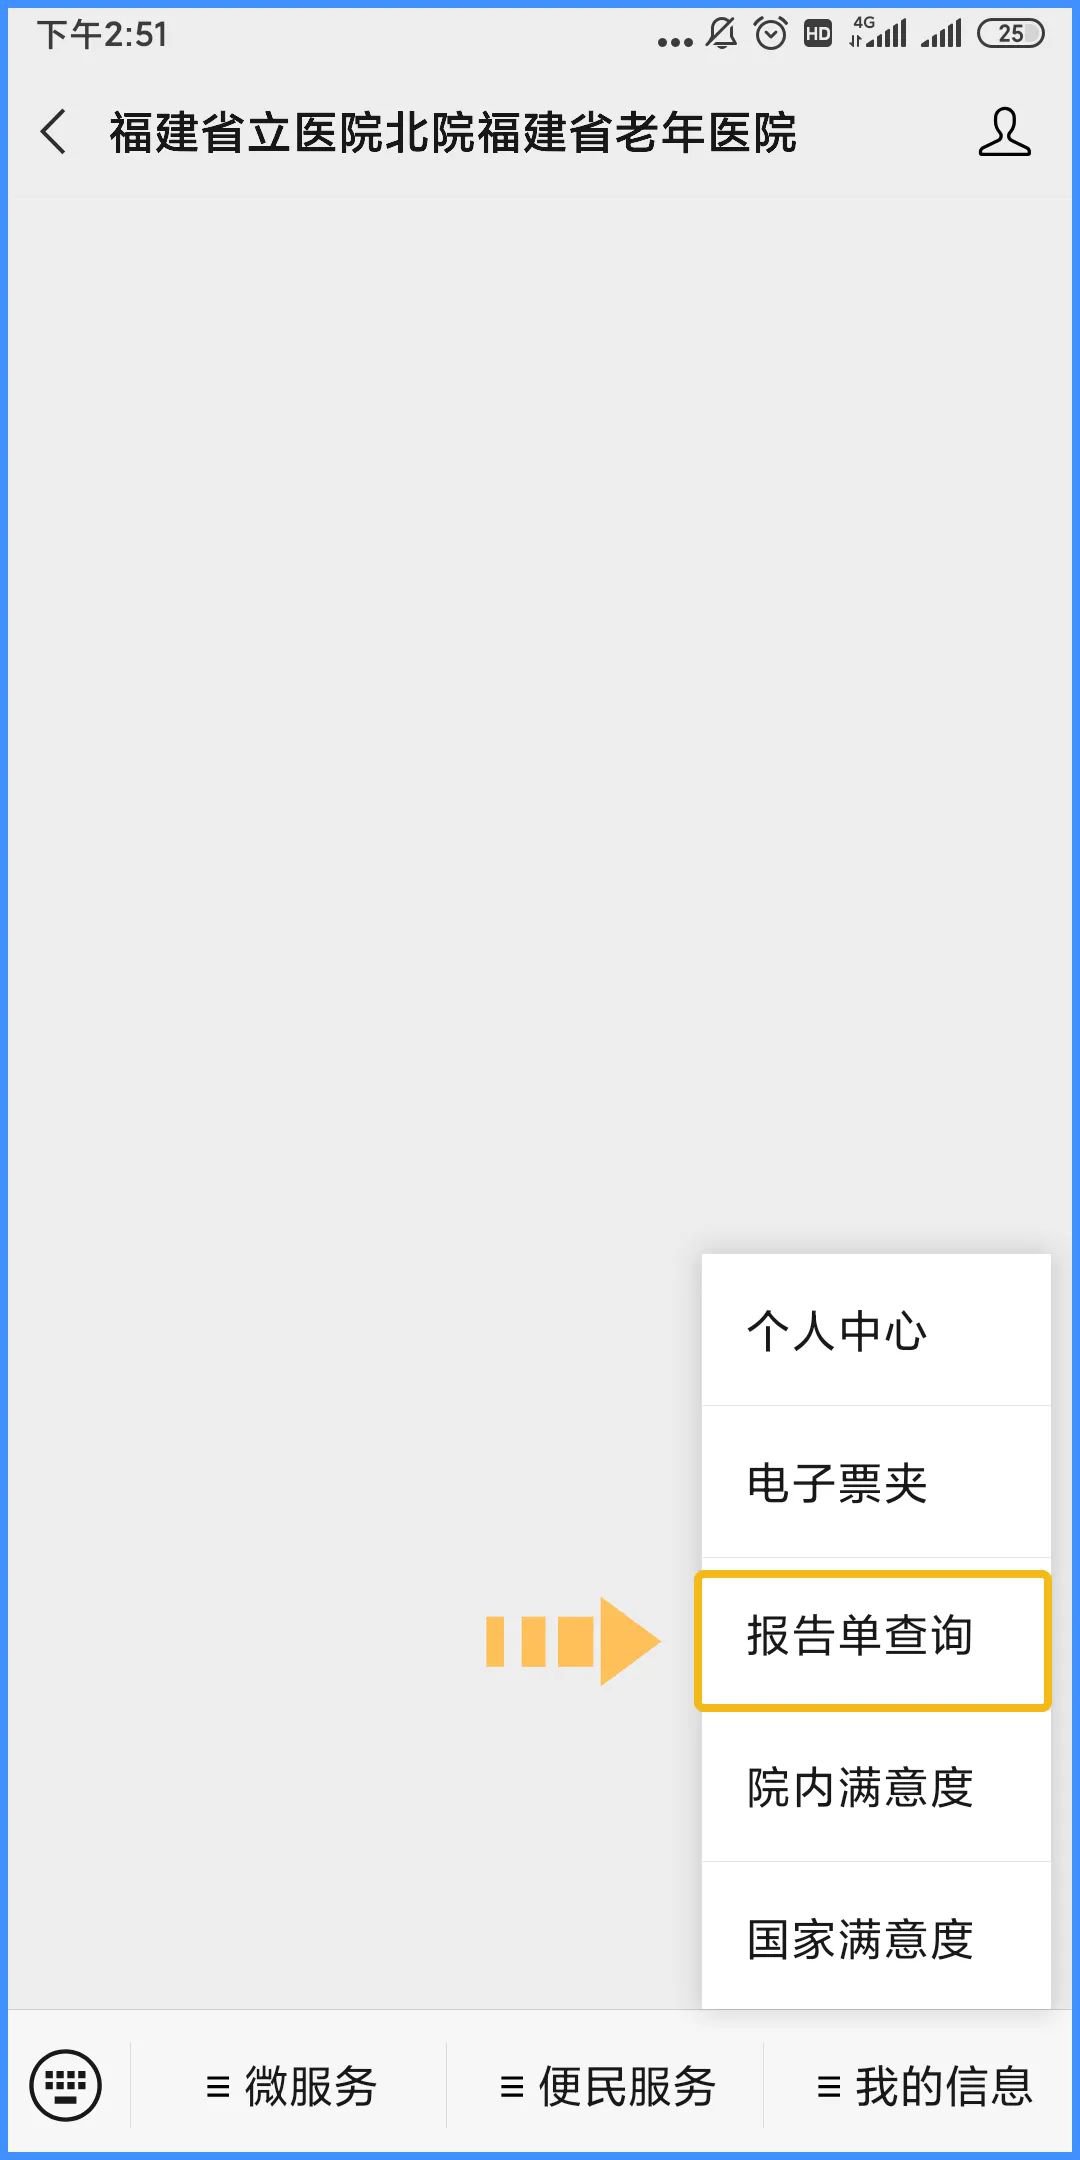
Task: Switch to keyboard input mode icon
Action: (66, 2085)
